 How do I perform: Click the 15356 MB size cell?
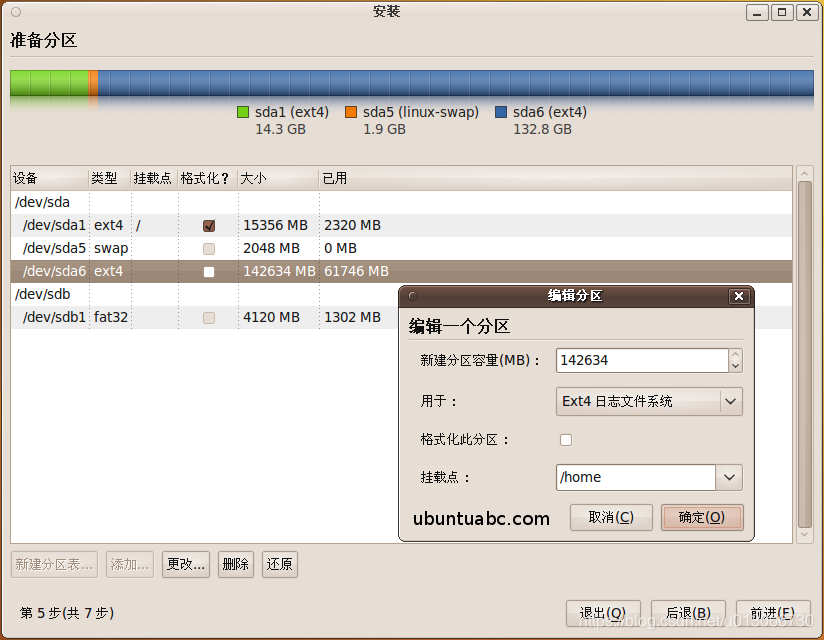pos(275,225)
